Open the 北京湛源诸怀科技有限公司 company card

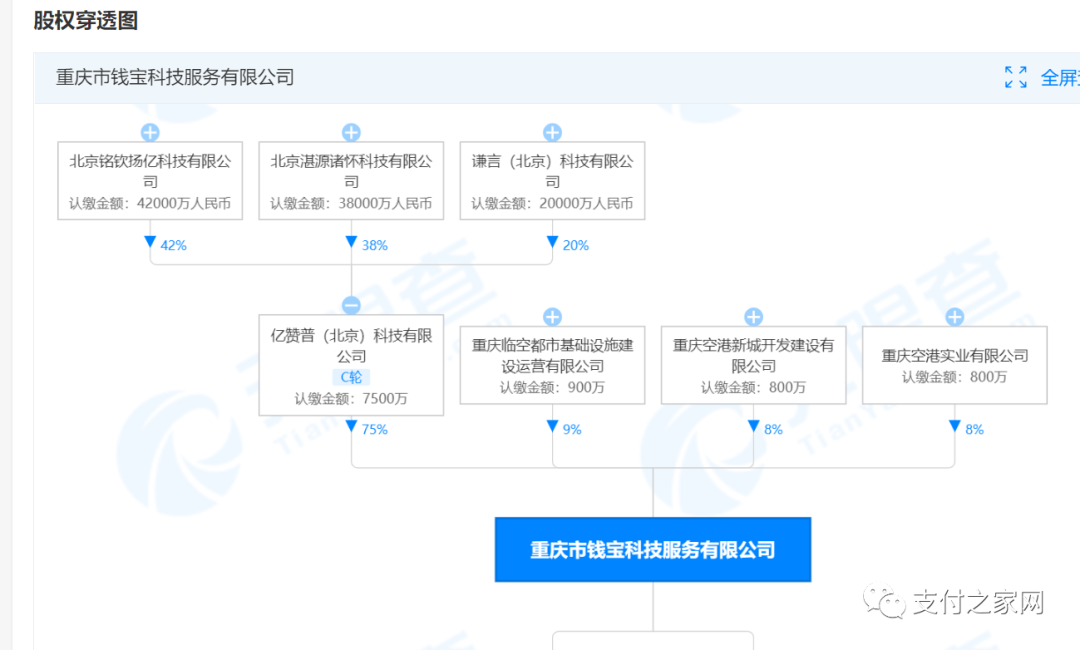point(351,181)
